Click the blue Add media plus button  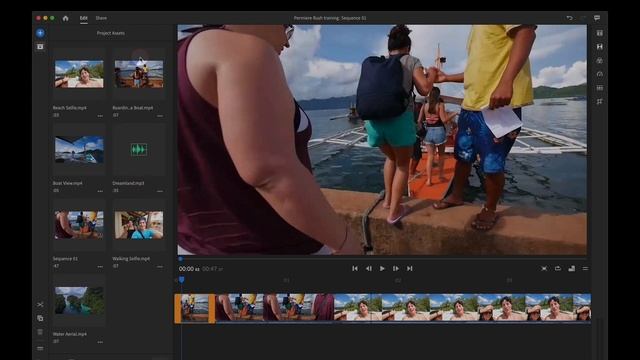[40, 33]
